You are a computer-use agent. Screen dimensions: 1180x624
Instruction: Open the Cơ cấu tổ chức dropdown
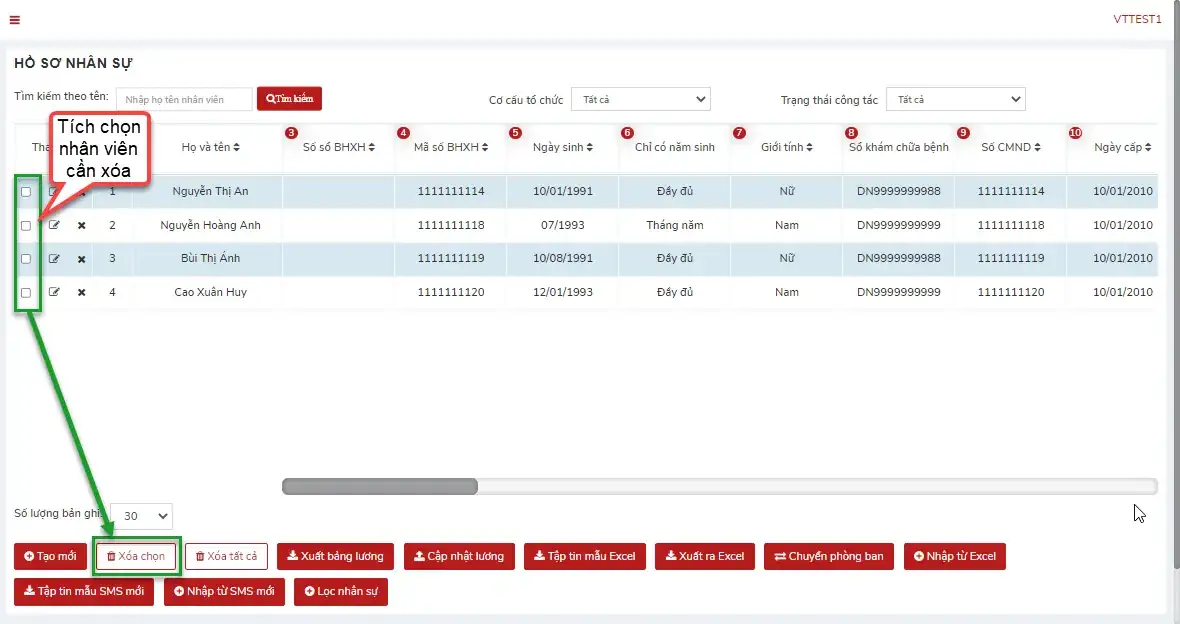(640, 99)
